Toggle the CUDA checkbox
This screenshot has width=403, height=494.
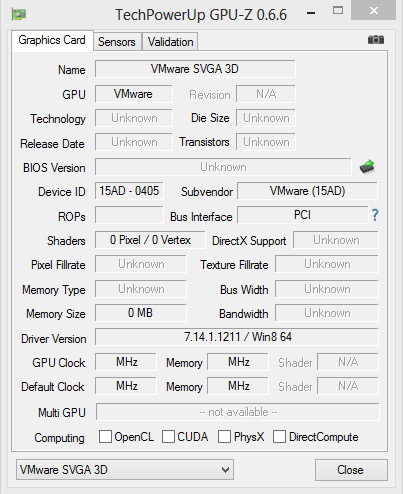pyautogui.click(x=168, y=437)
